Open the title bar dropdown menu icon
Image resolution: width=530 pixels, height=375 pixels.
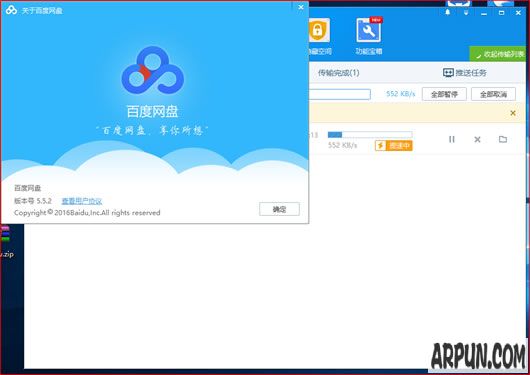click(466, 13)
